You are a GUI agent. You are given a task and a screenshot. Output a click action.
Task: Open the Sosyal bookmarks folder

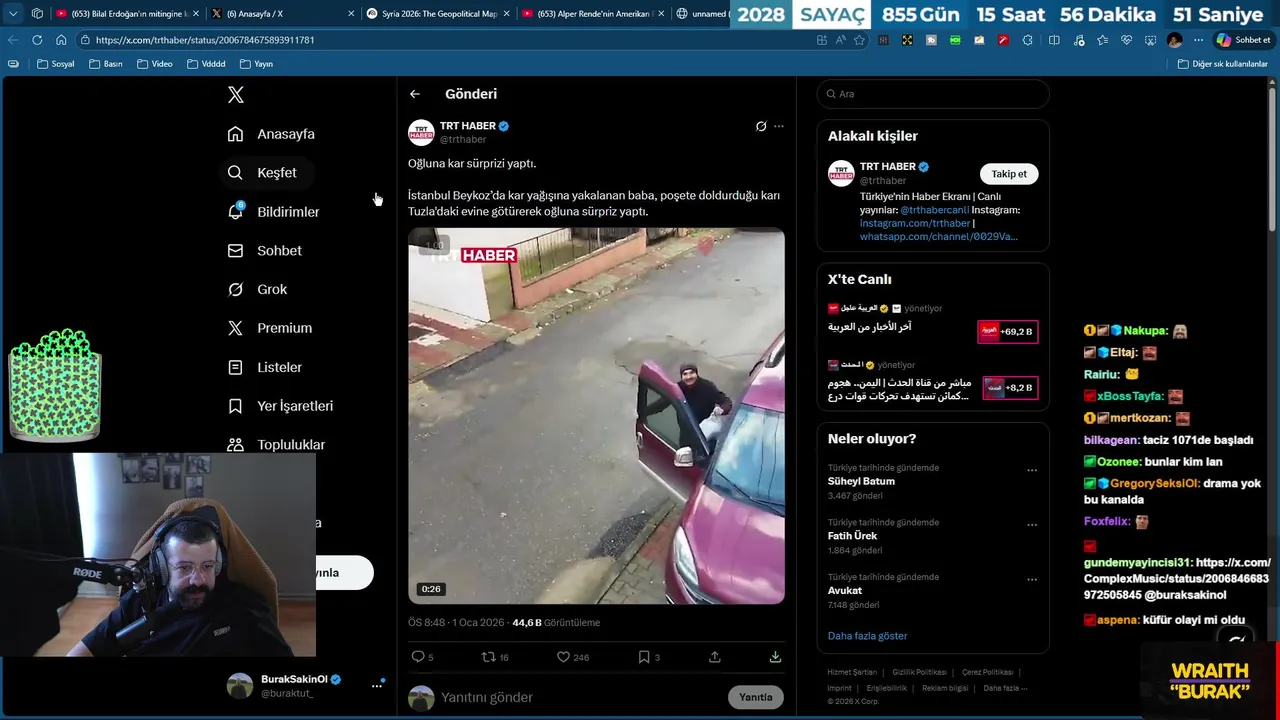pos(56,64)
